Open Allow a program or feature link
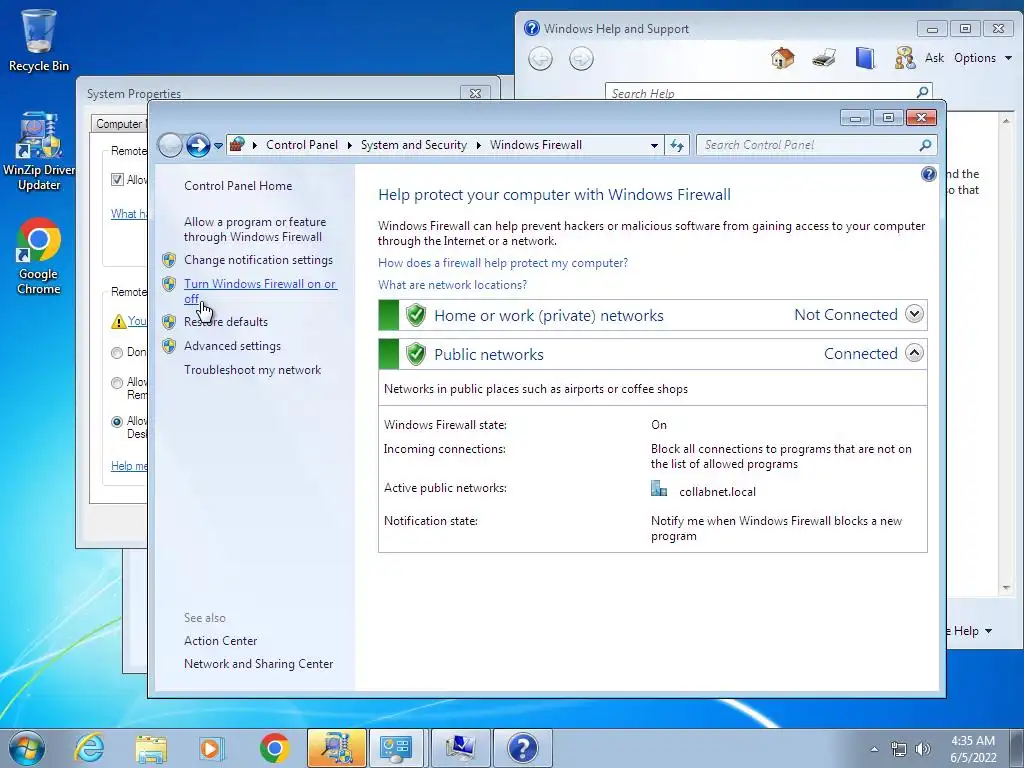Image resolution: width=1024 pixels, height=768 pixels. click(255, 229)
